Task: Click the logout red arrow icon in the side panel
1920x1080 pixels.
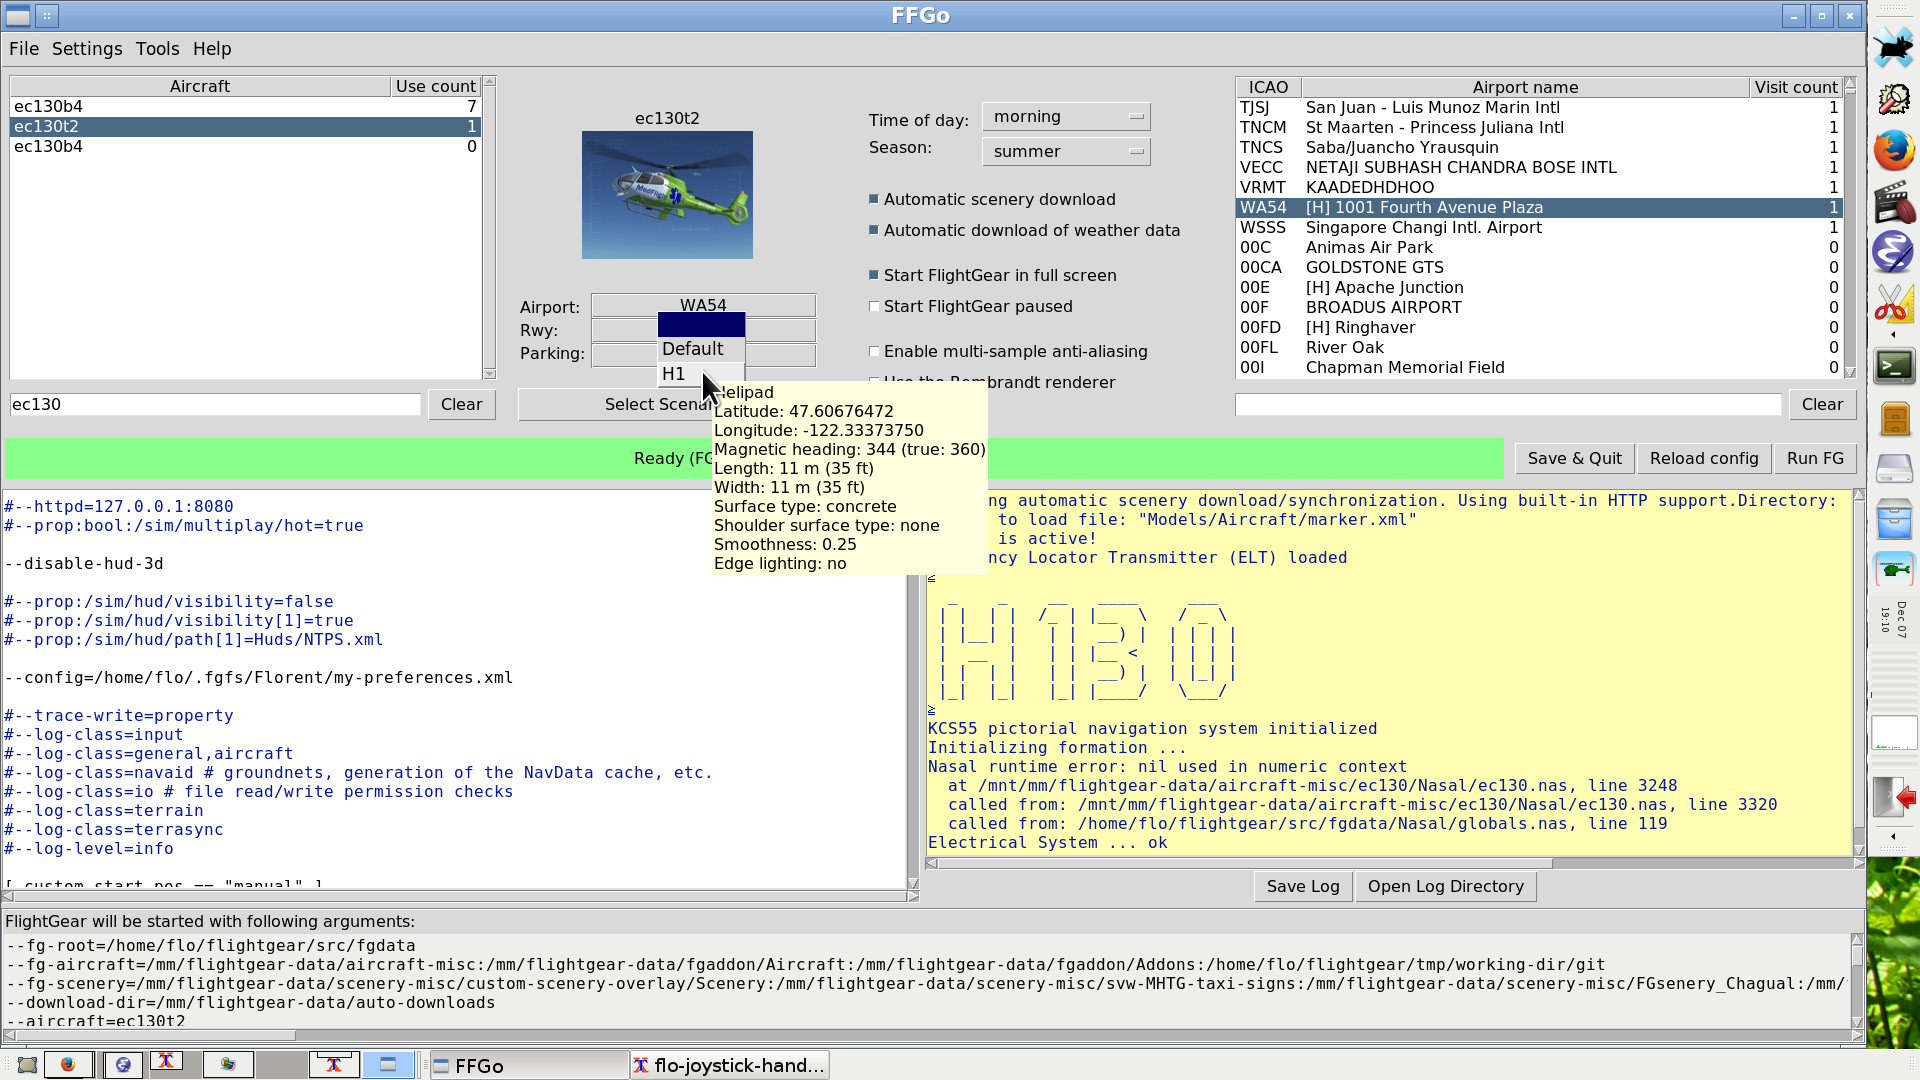Action: (x=1893, y=797)
